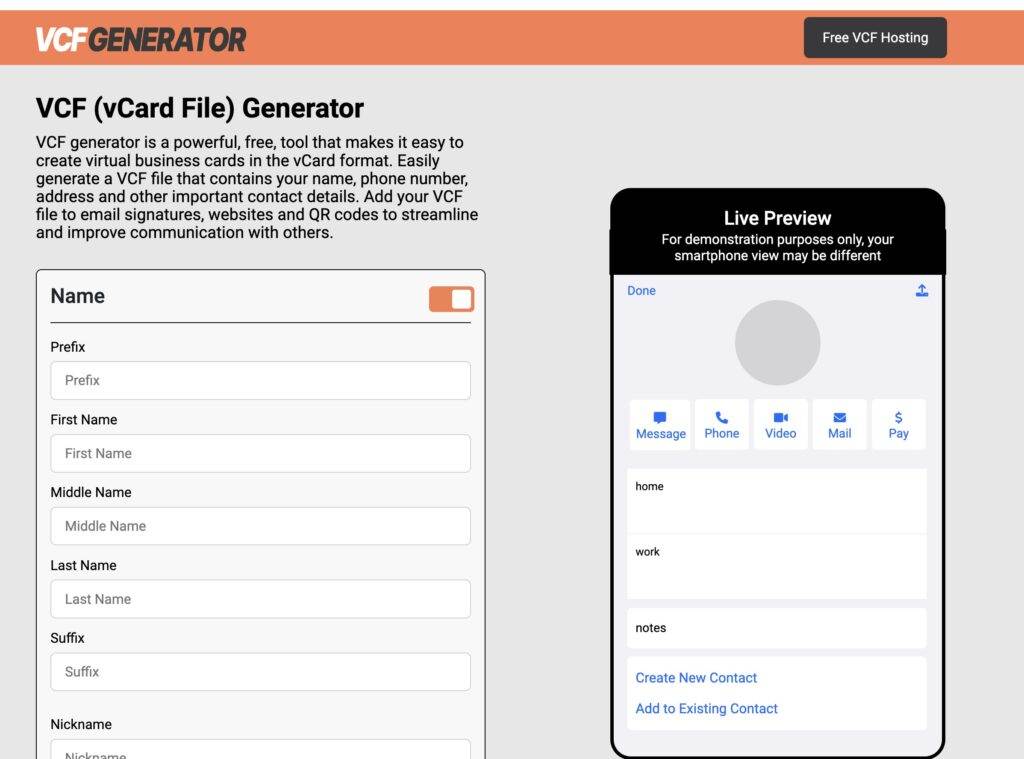Toggle the Name section switch off
This screenshot has width=1024, height=759.
coord(452,299)
